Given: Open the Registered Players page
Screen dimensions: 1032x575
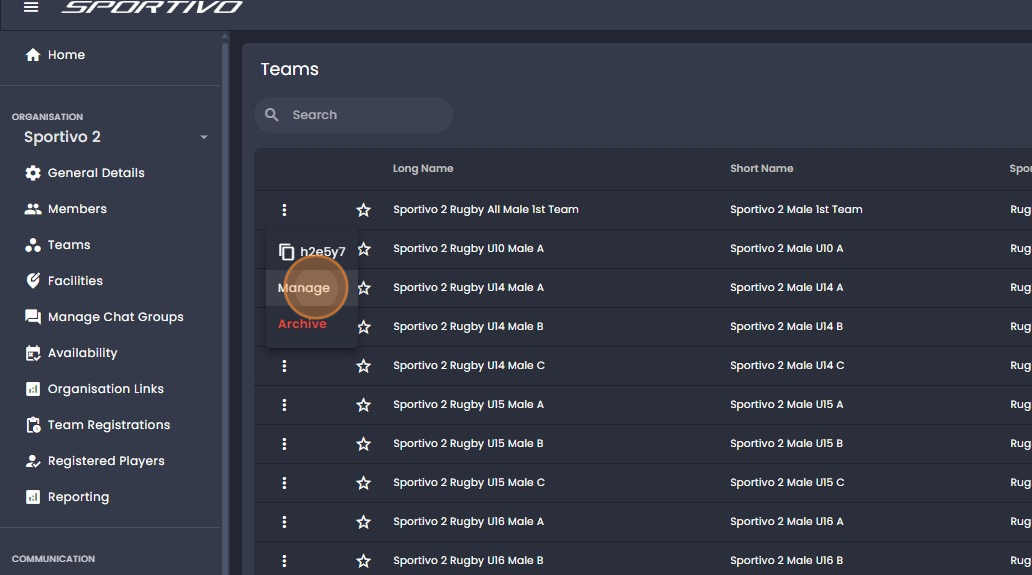Looking at the screenshot, I should 106,461.
